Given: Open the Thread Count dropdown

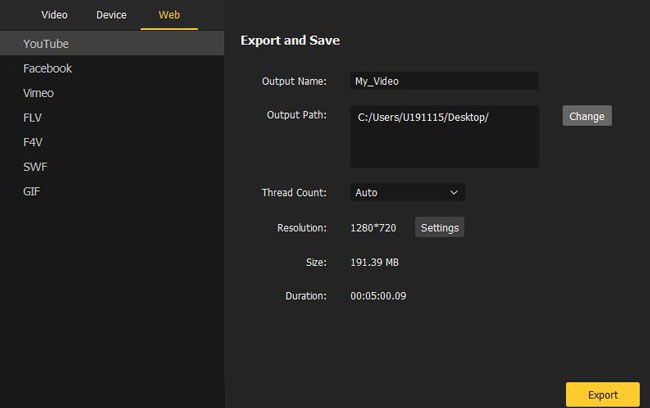Looking at the screenshot, I should (407, 192).
